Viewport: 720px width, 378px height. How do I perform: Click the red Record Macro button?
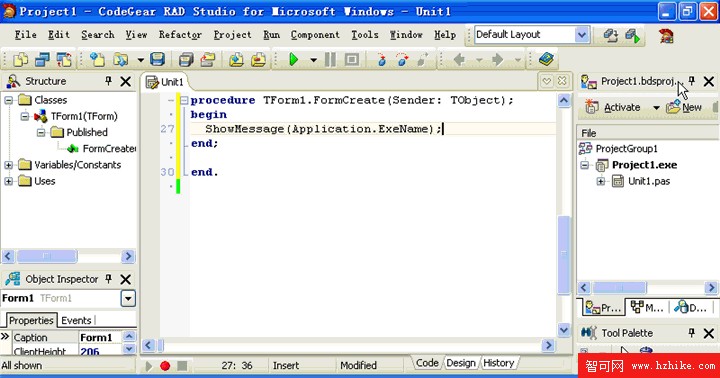point(165,366)
